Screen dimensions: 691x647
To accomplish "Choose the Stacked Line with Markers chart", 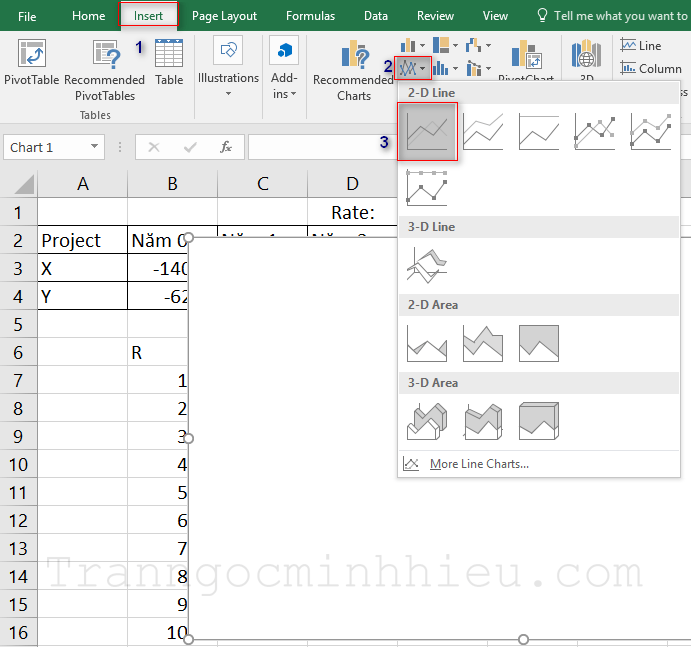I will click(651, 131).
